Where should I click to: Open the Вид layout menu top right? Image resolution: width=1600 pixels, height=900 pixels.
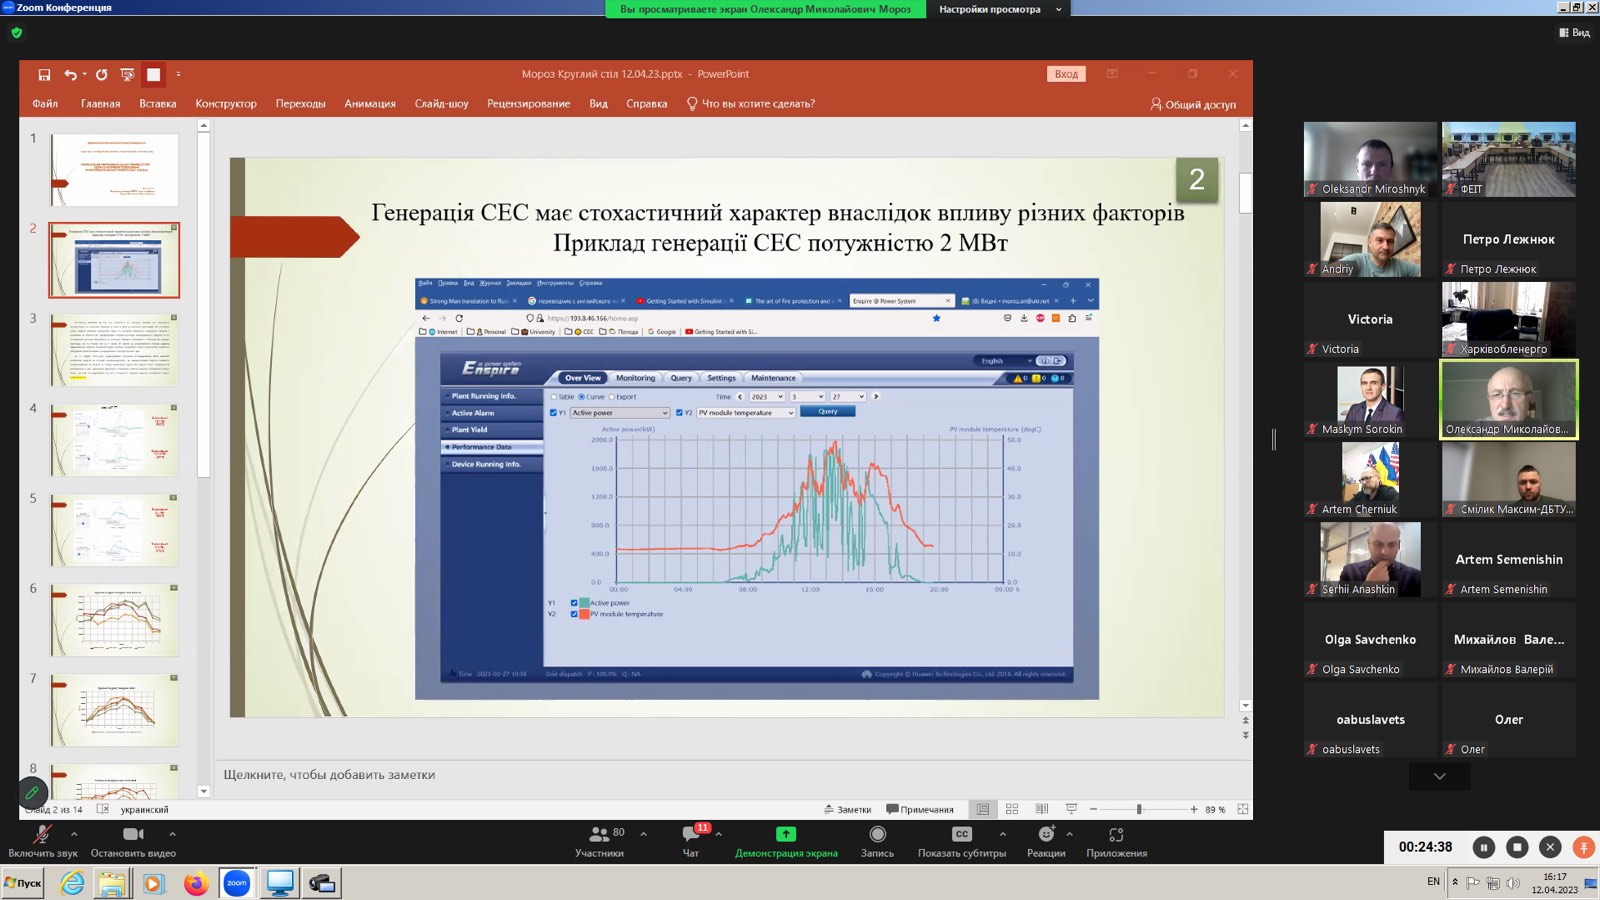(x=1574, y=32)
